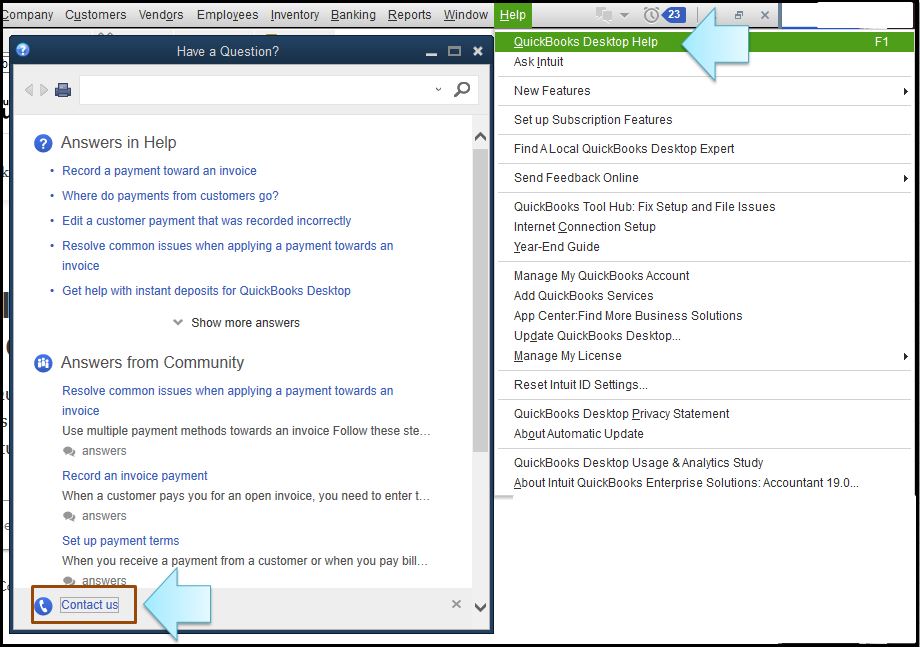Viewport: 920px width, 647px height.
Task: Select QuickBooks Desktop Help
Action: coord(704,42)
